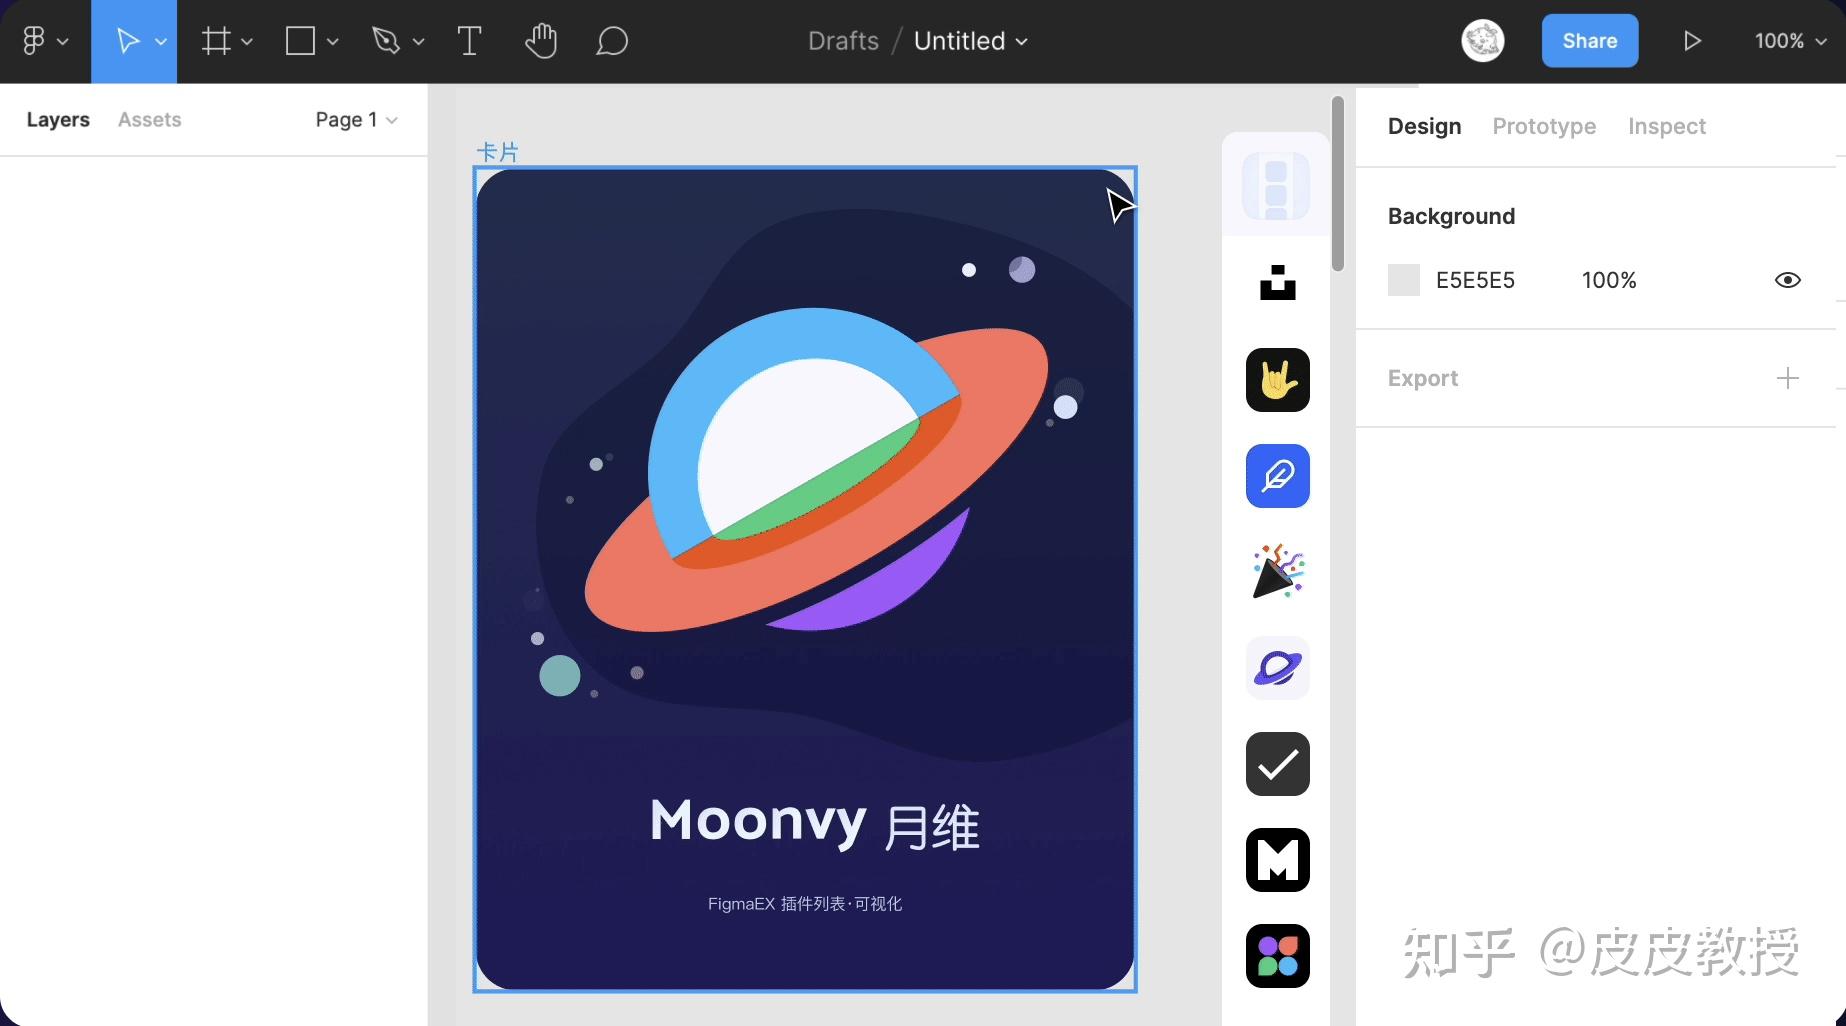Click the E5E5E5 background color swatch
This screenshot has height=1026, width=1846.
tap(1404, 280)
